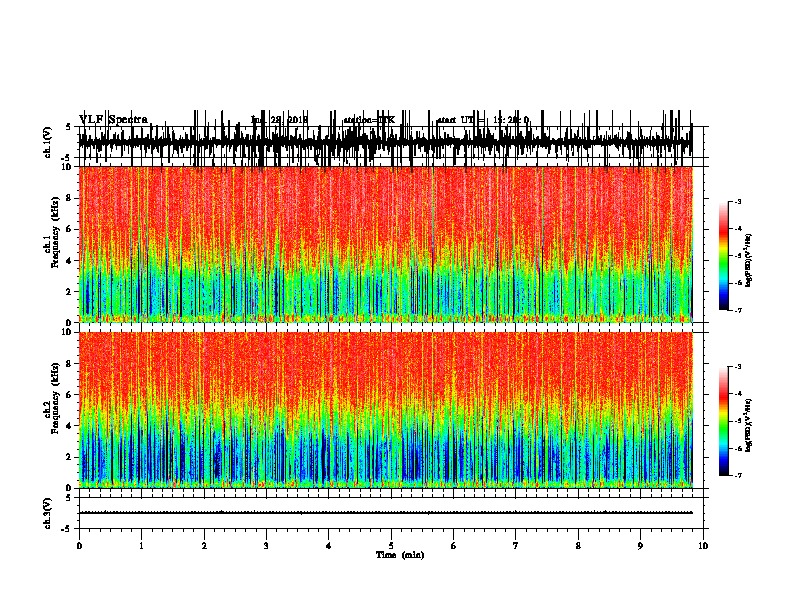Click the start UT time label
Image resolution: width=792 pixels, height=612 pixels.
[483, 120]
